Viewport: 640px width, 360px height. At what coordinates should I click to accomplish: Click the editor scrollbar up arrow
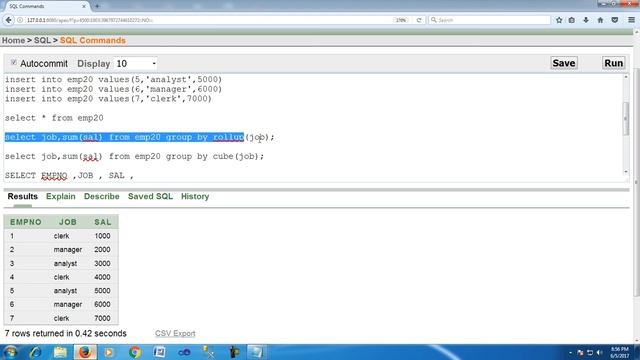(x=626, y=77)
